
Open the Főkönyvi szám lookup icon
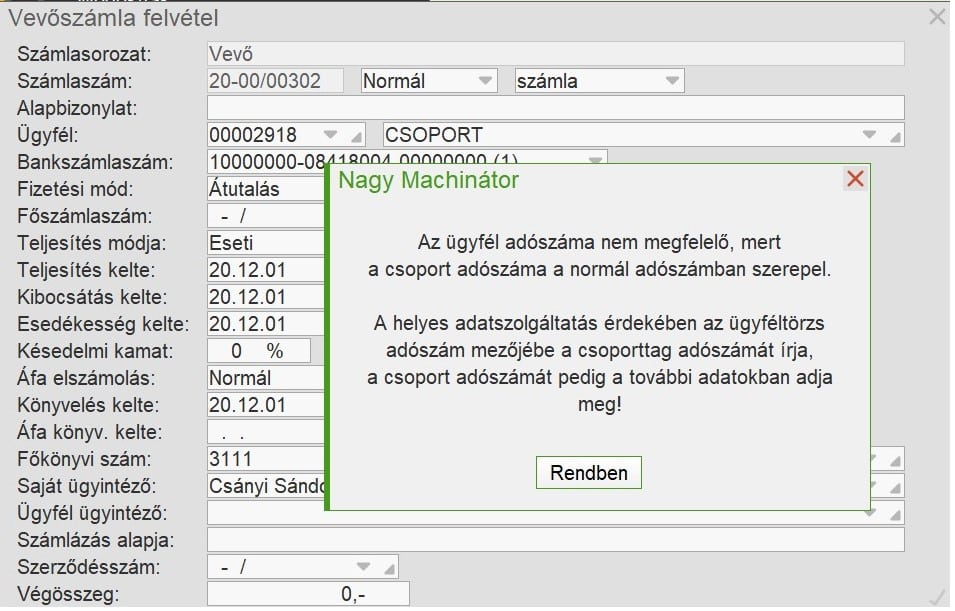point(893,458)
